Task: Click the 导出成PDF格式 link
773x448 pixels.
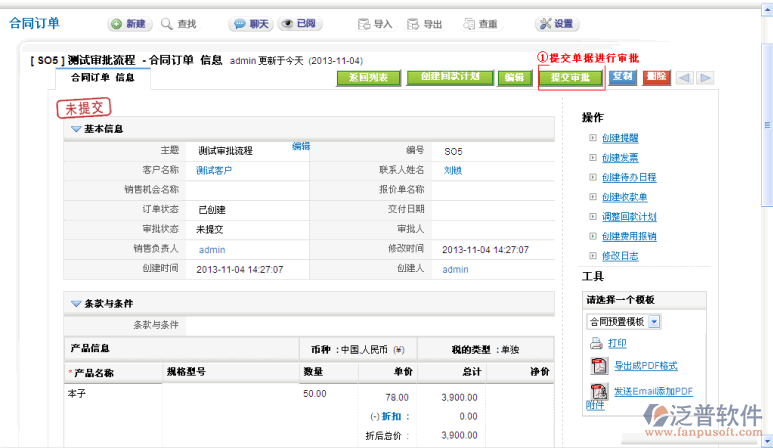Action: (645, 366)
